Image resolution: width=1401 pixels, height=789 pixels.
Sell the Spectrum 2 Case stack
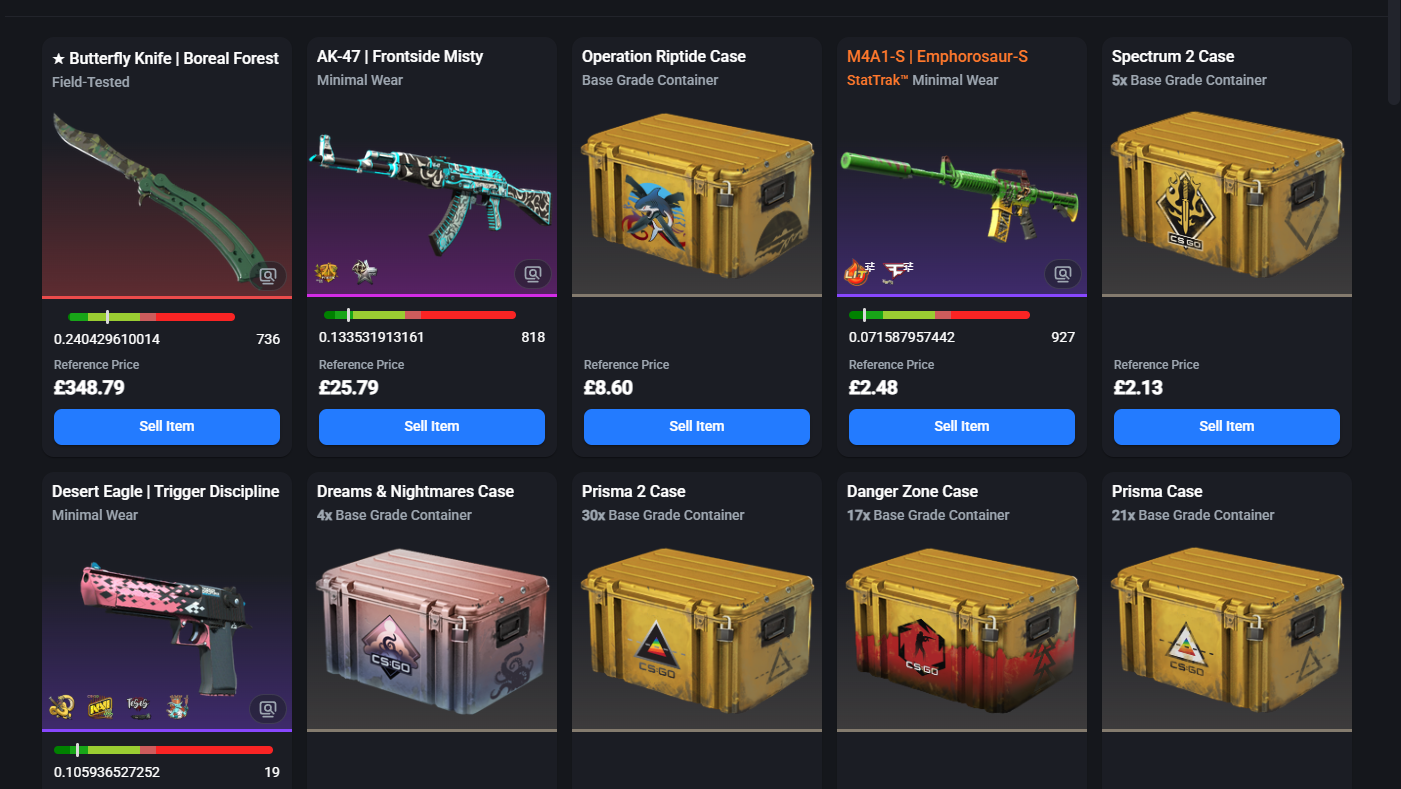[1227, 426]
